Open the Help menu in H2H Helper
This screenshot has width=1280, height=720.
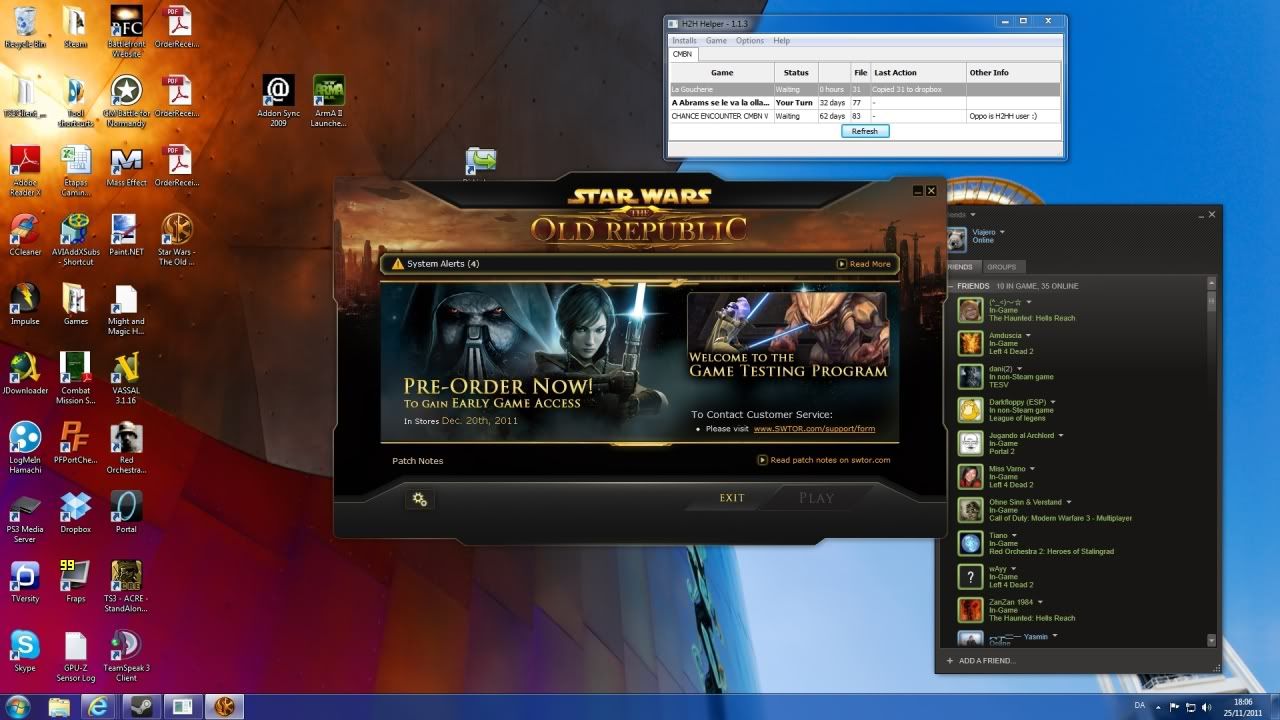[x=781, y=41]
